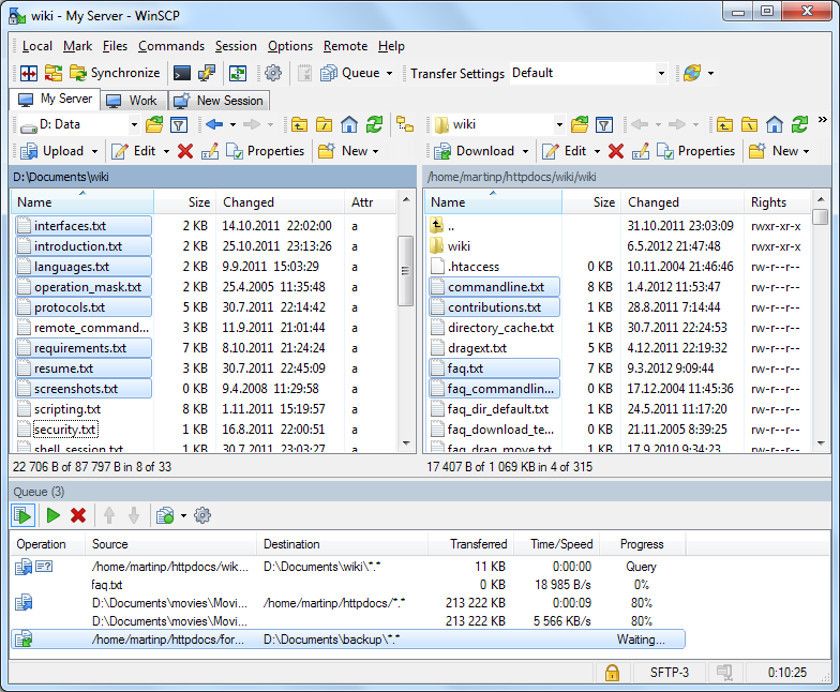
Task: Open the Remote menu
Action: tap(345, 46)
